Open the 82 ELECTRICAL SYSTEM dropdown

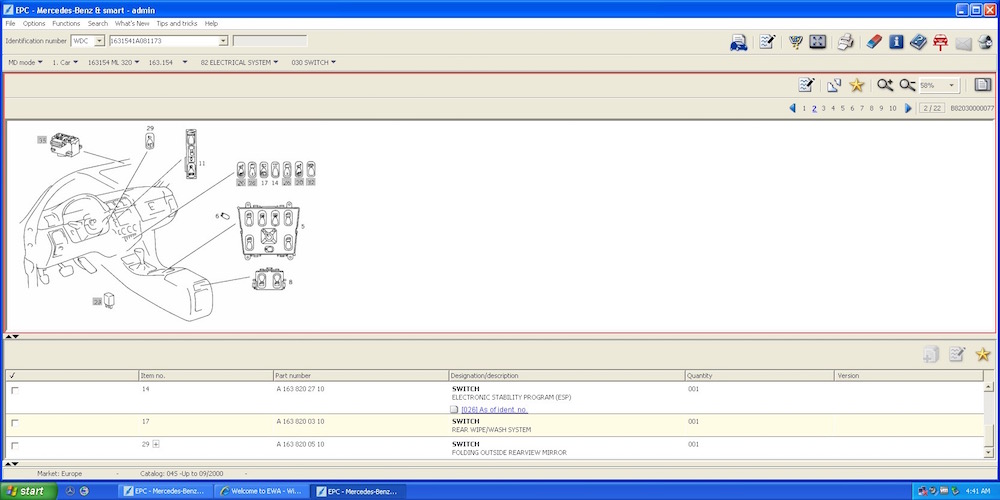pos(240,62)
